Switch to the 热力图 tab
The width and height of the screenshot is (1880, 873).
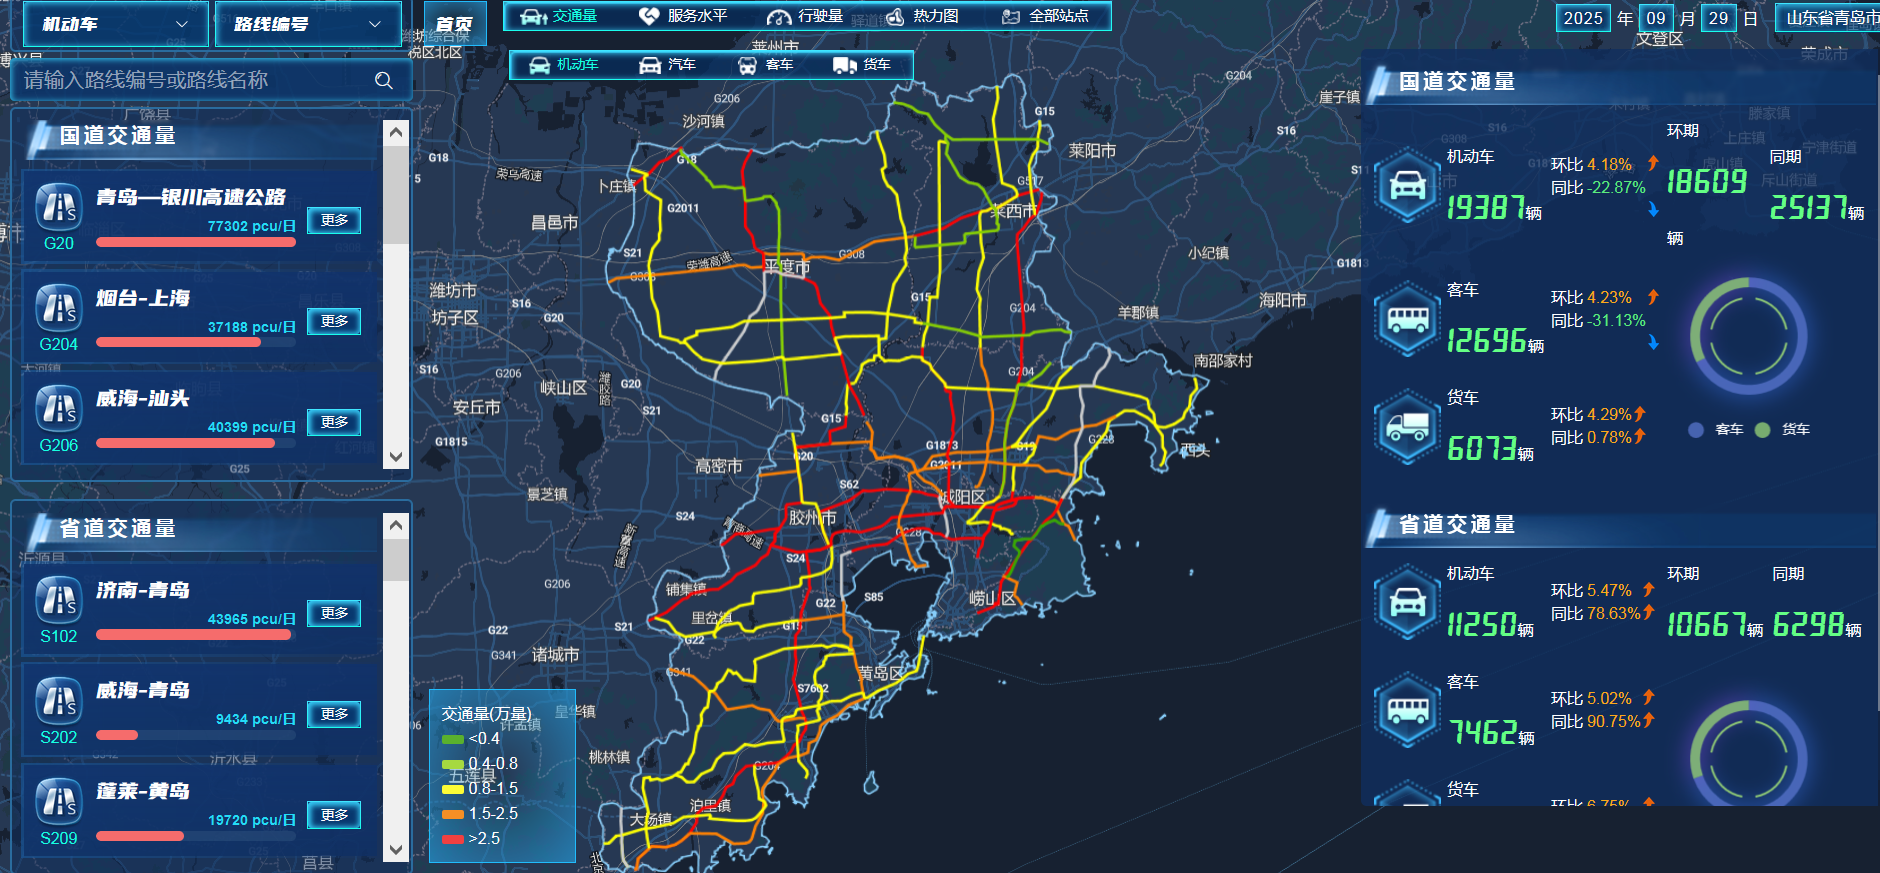click(922, 16)
